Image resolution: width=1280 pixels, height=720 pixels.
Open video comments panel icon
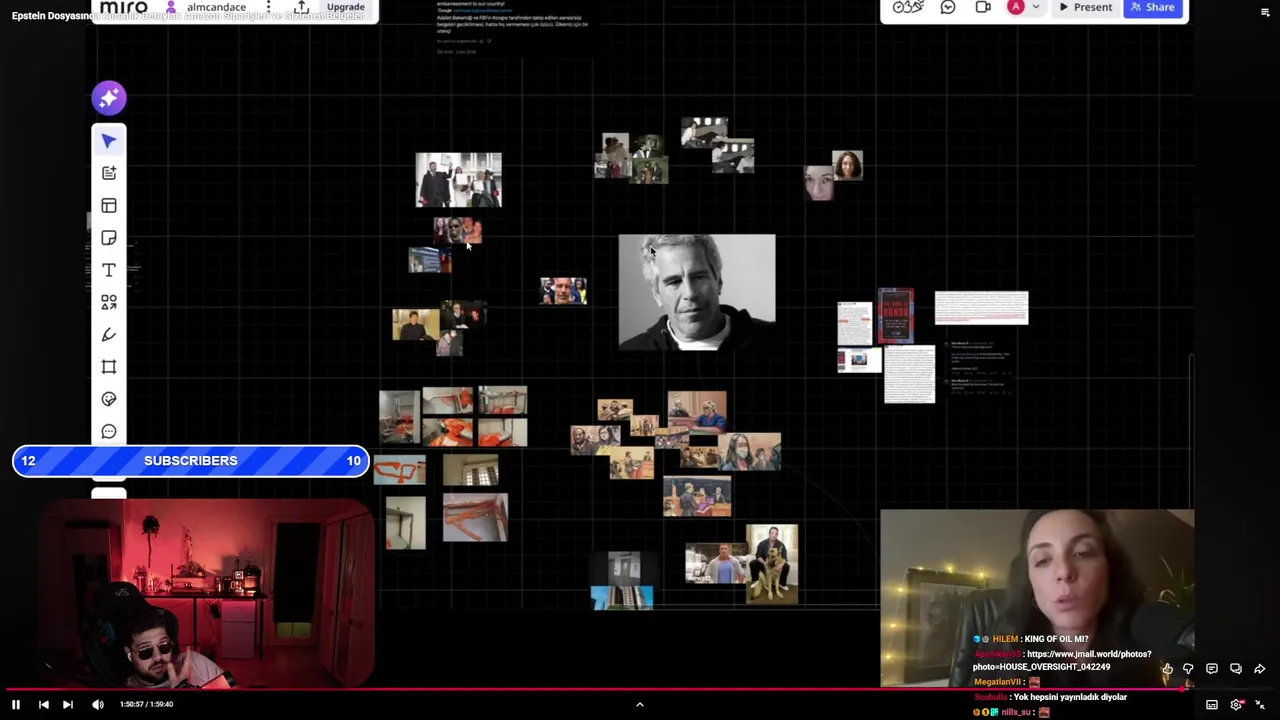[1212, 669]
